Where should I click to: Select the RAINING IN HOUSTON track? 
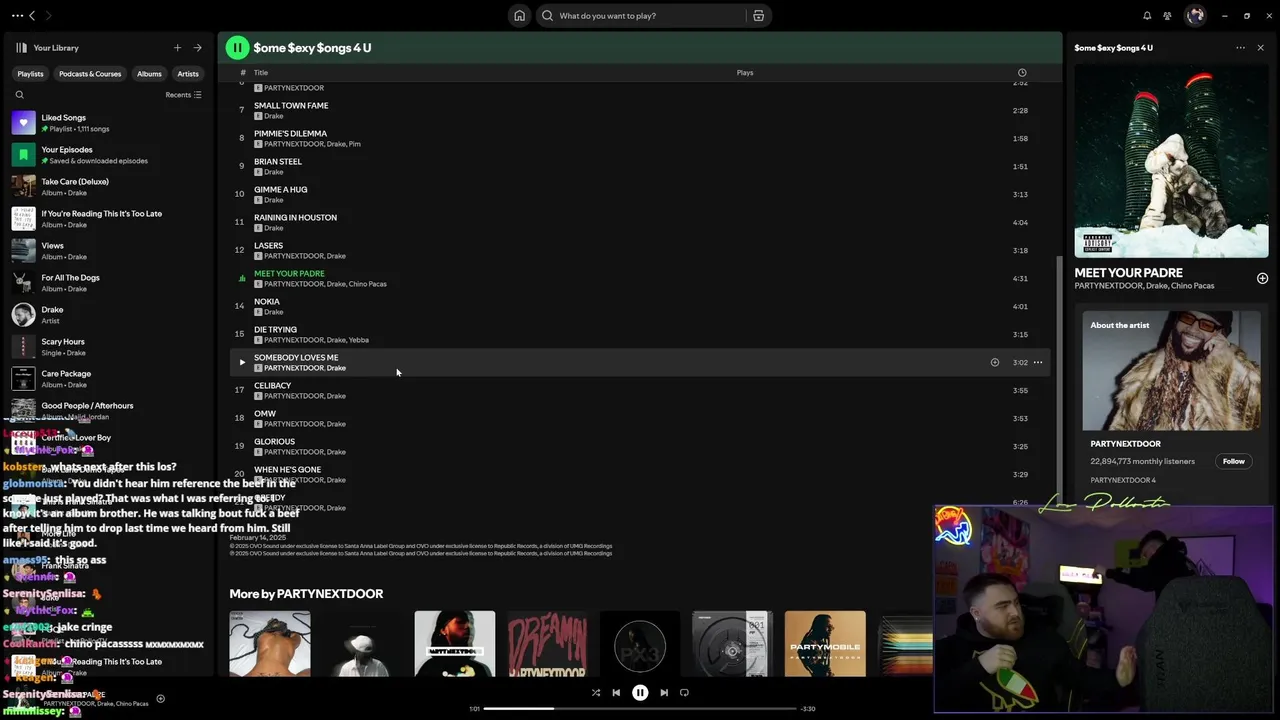(x=640, y=223)
